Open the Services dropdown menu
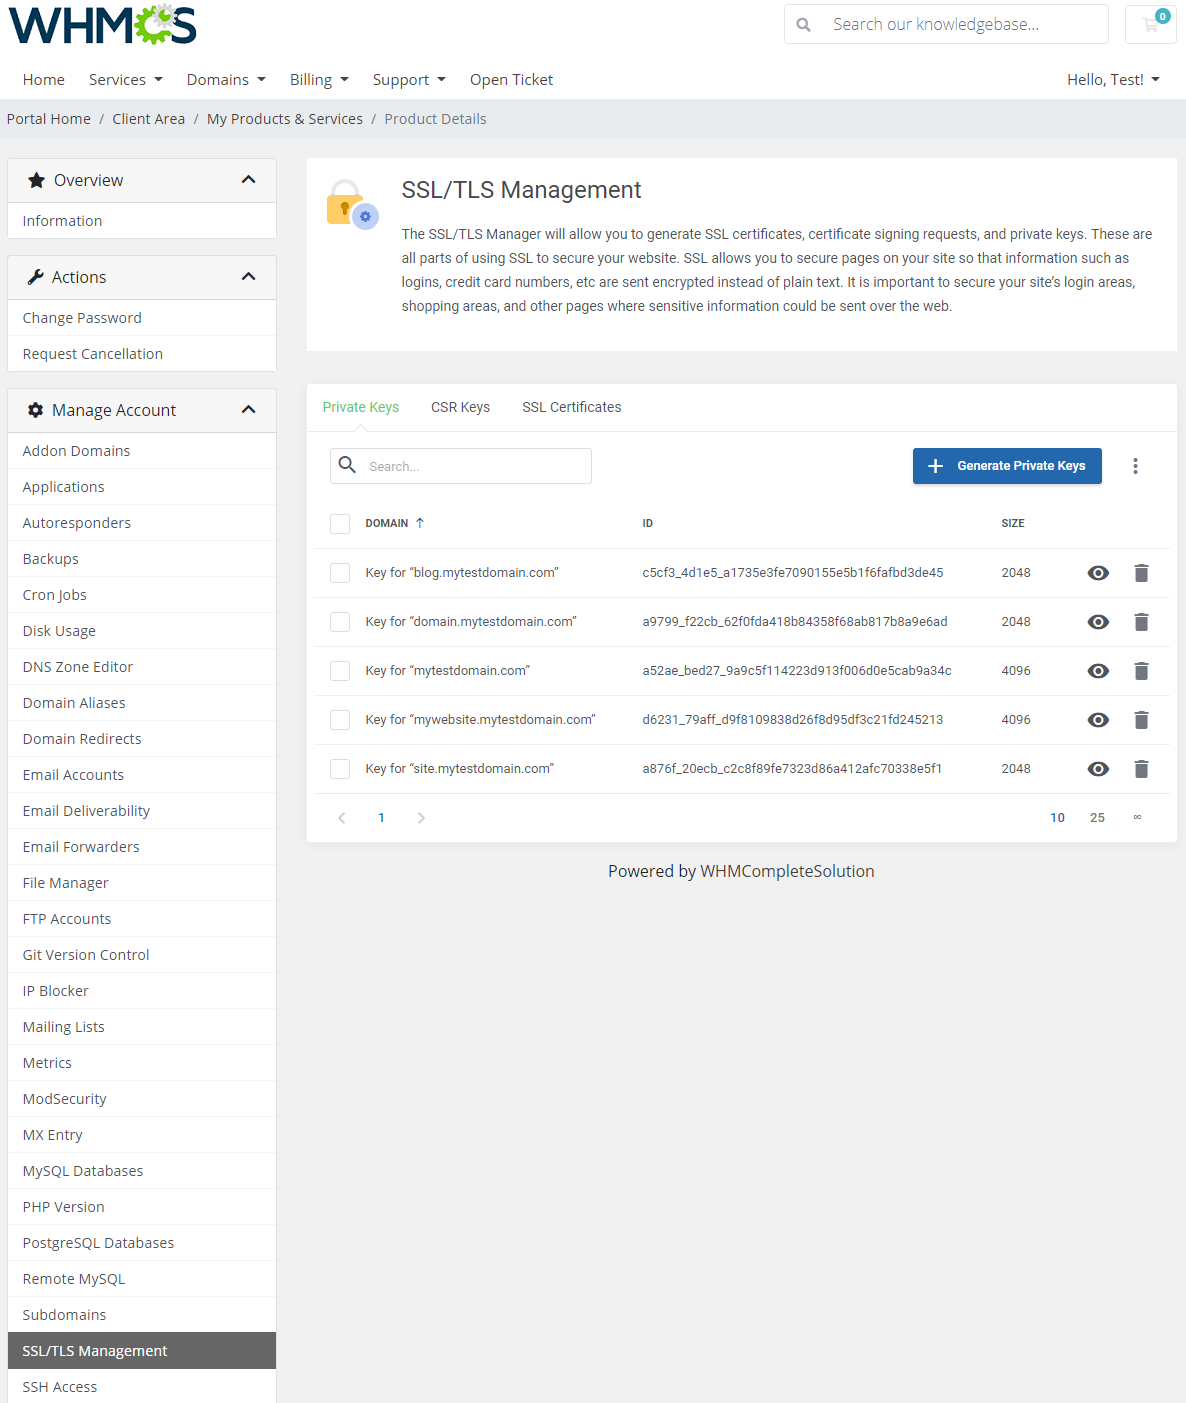The image size is (1186, 1403). point(124,79)
